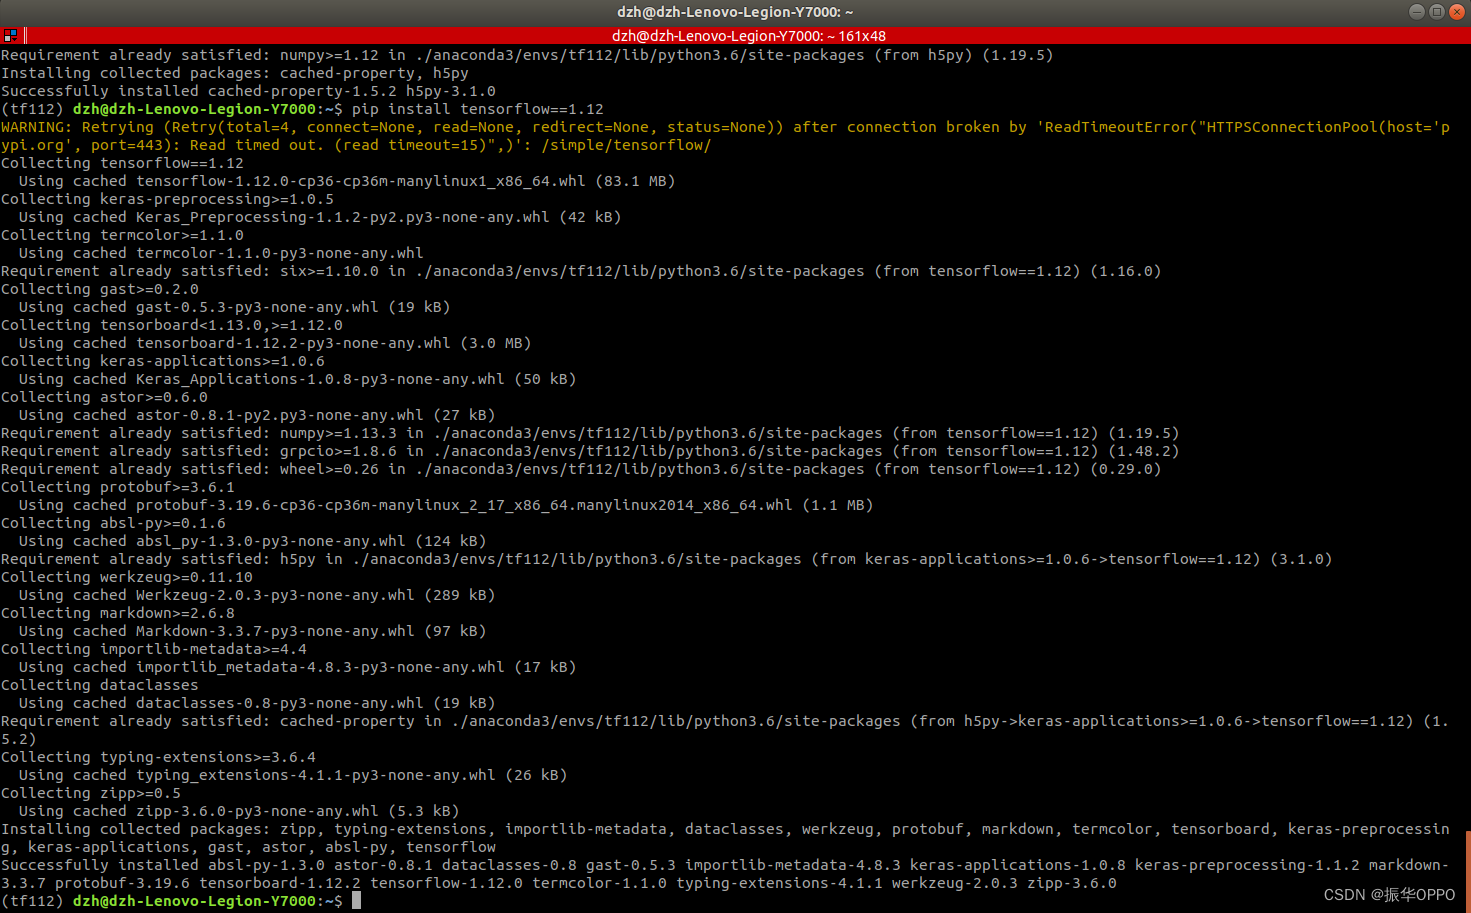The image size is (1471, 913).
Task: Click 'Collecting keras-applications>=1.0.6' line
Action: 163,361
